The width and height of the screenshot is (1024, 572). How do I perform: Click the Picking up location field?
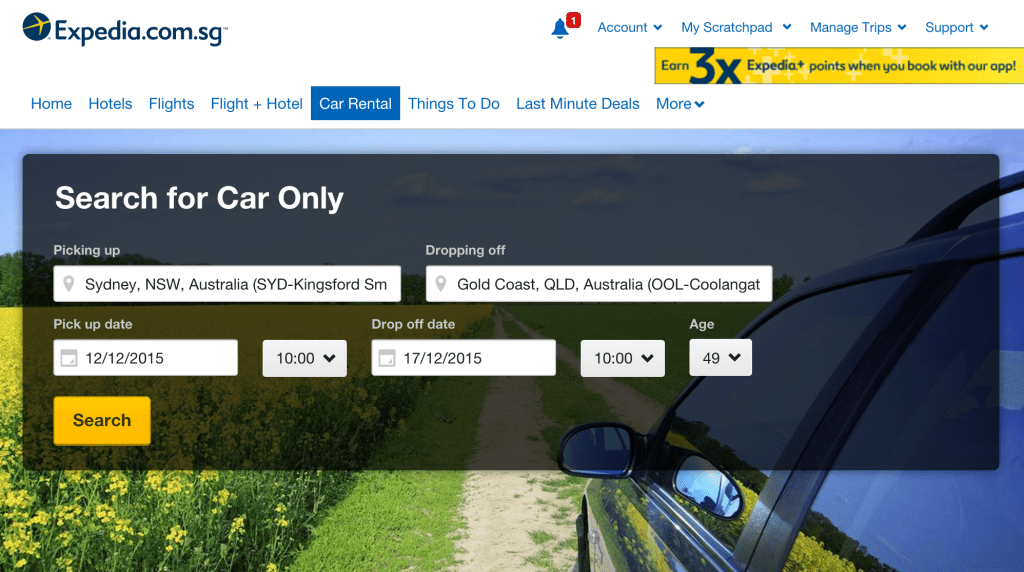click(x=227, y=283)
